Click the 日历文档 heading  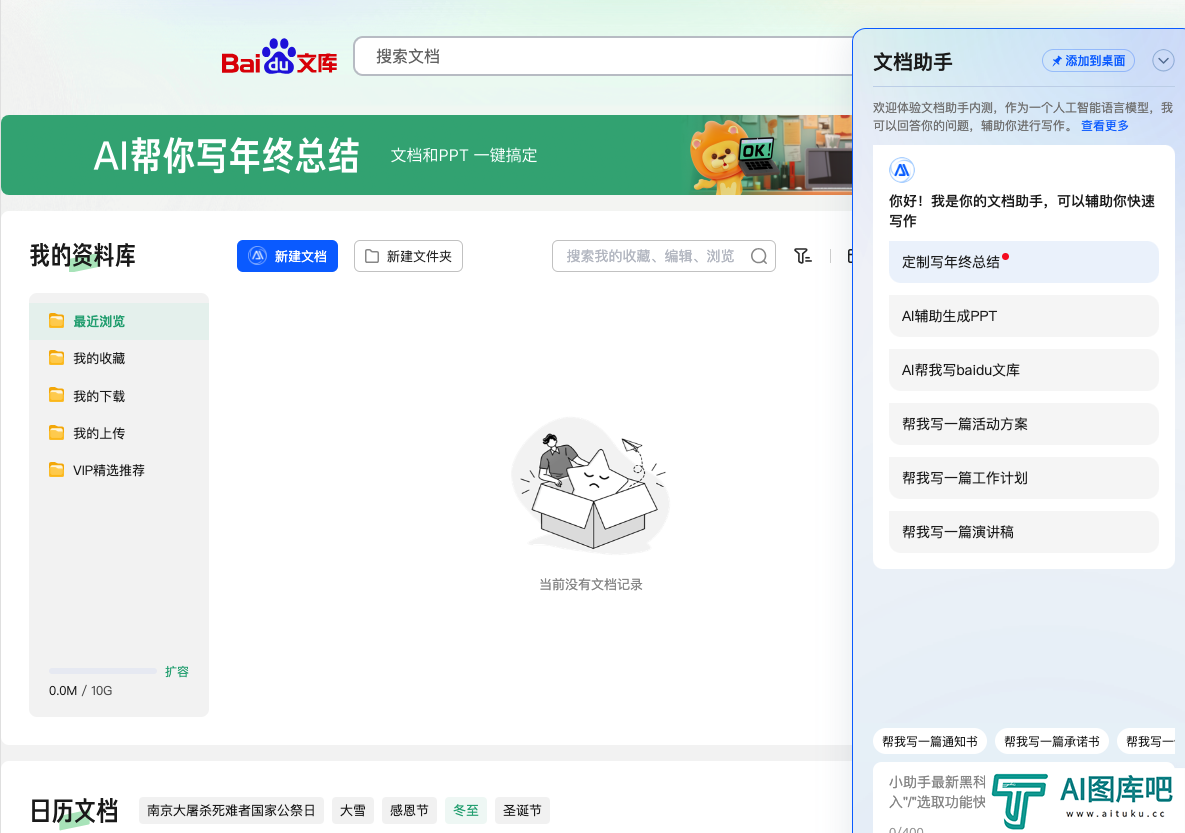pos(74,811)
